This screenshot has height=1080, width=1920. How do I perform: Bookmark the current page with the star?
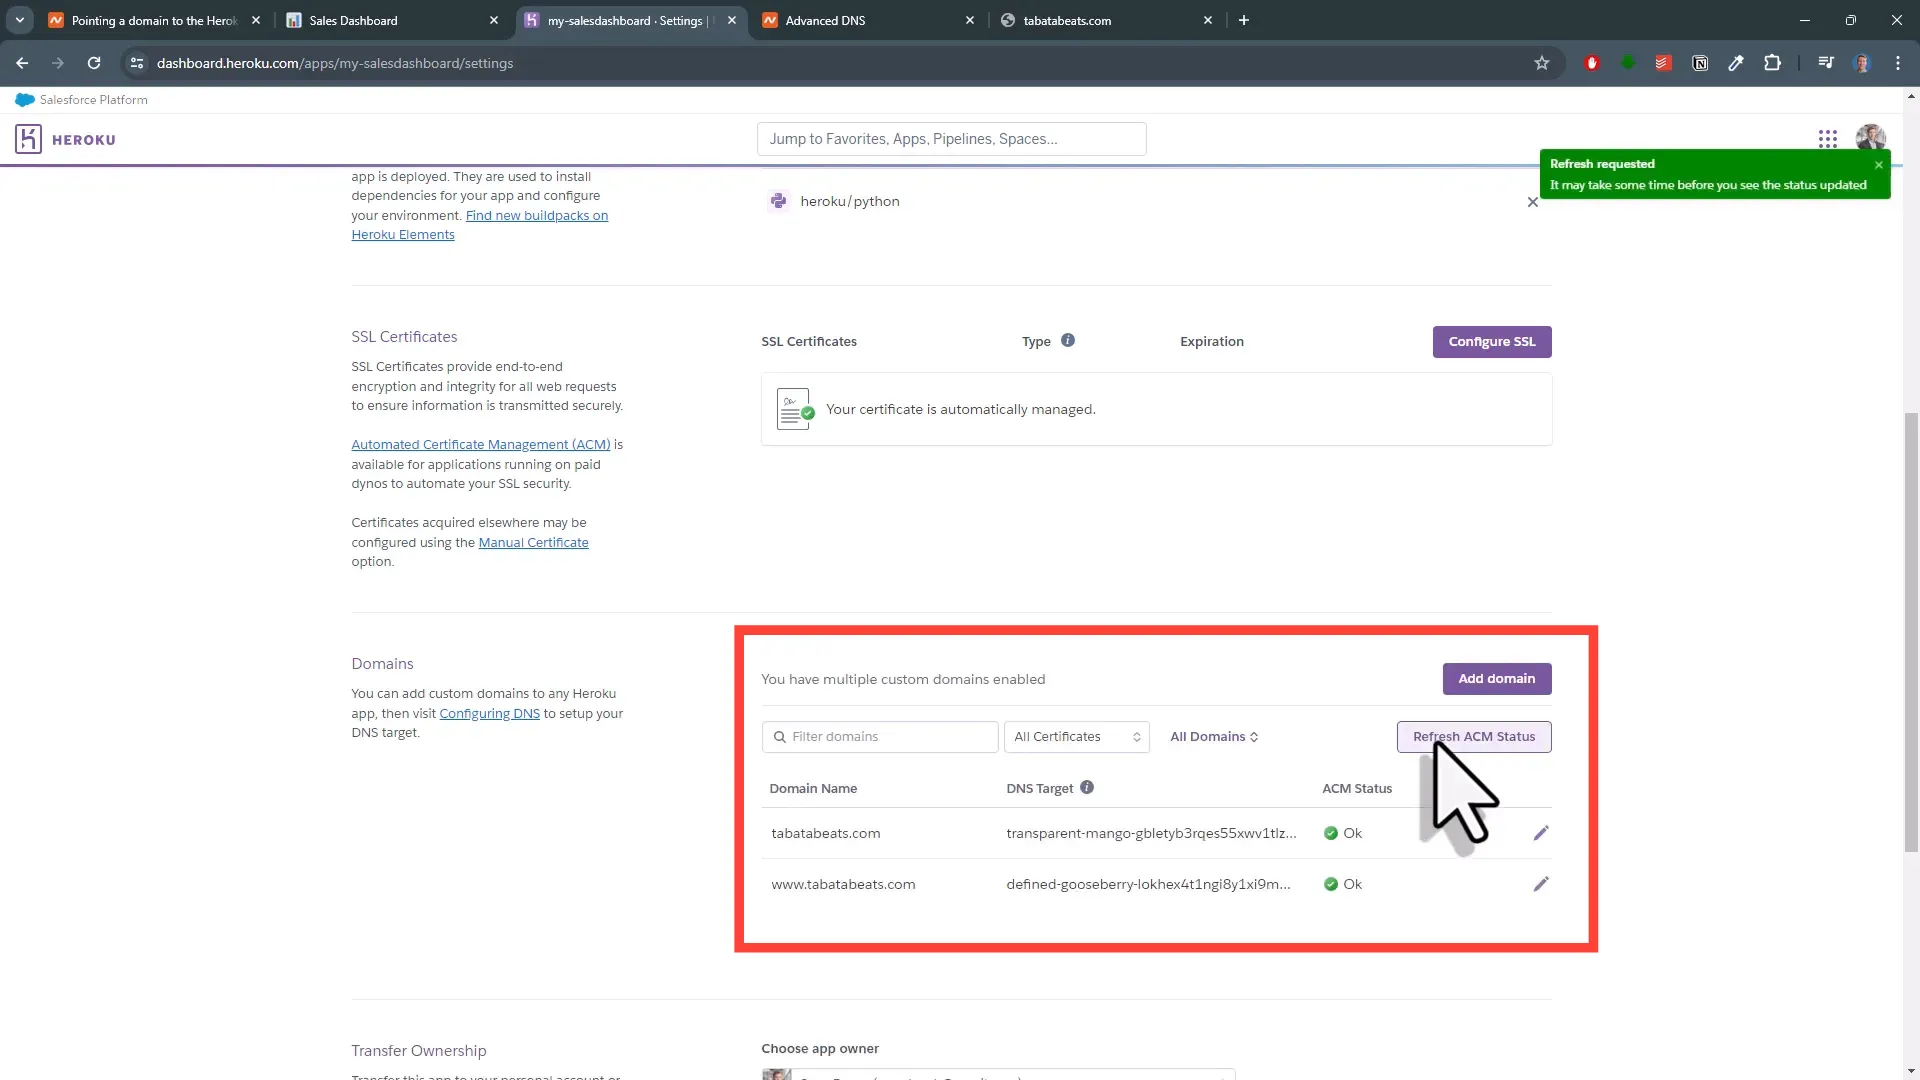1542,63
